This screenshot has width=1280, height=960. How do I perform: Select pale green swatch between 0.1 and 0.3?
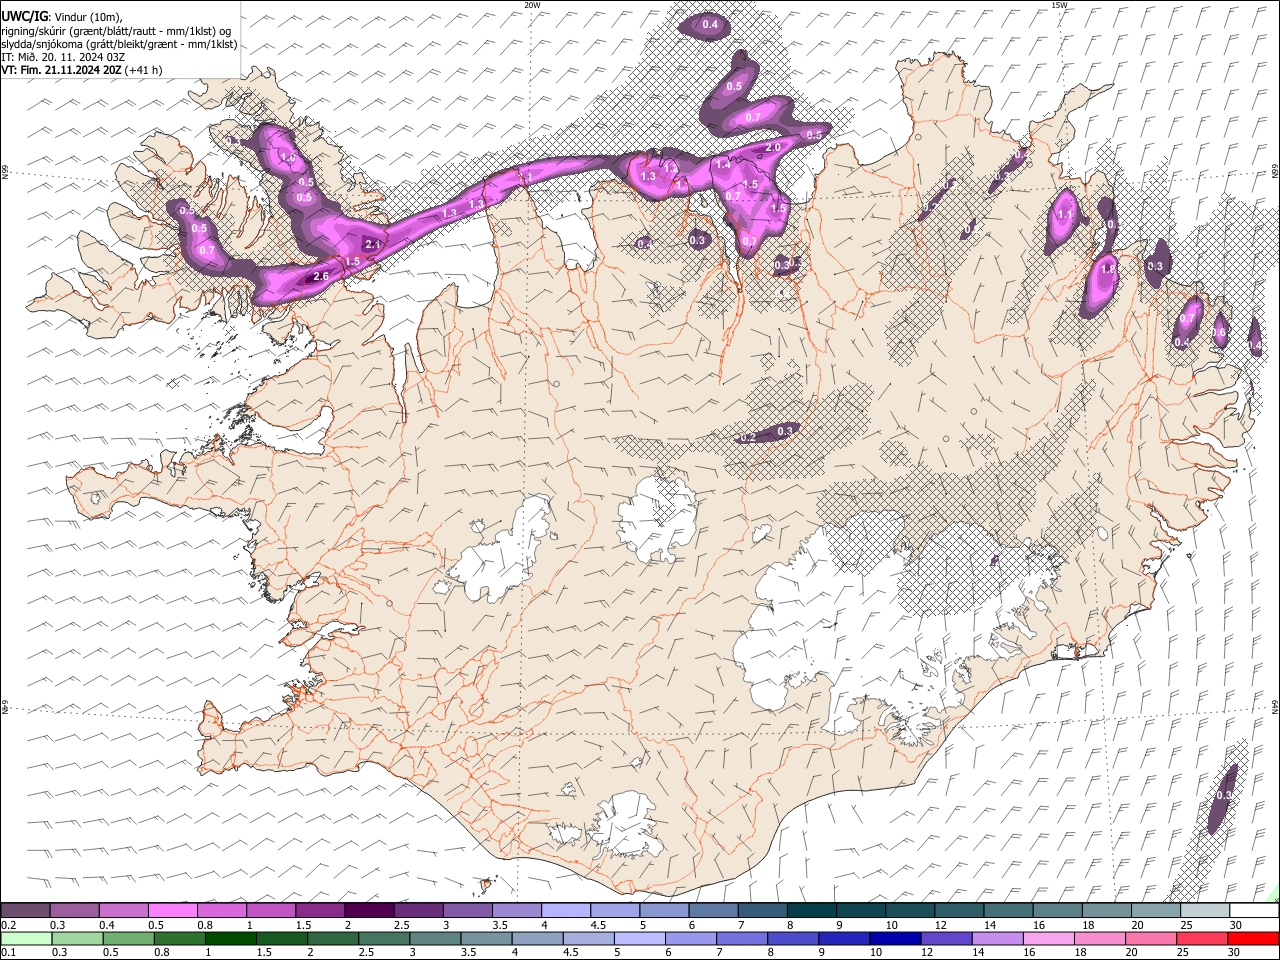(26, 938)
